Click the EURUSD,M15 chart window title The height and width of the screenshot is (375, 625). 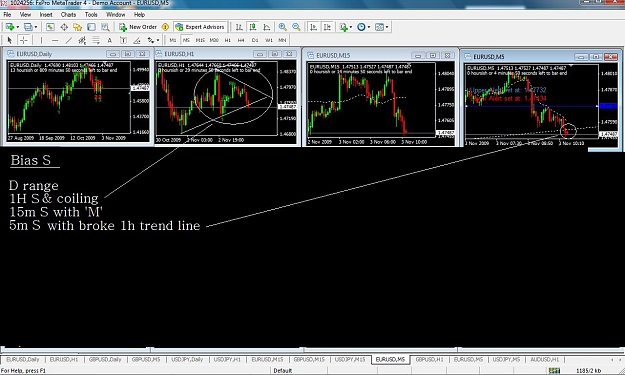[x=333, y=55]
